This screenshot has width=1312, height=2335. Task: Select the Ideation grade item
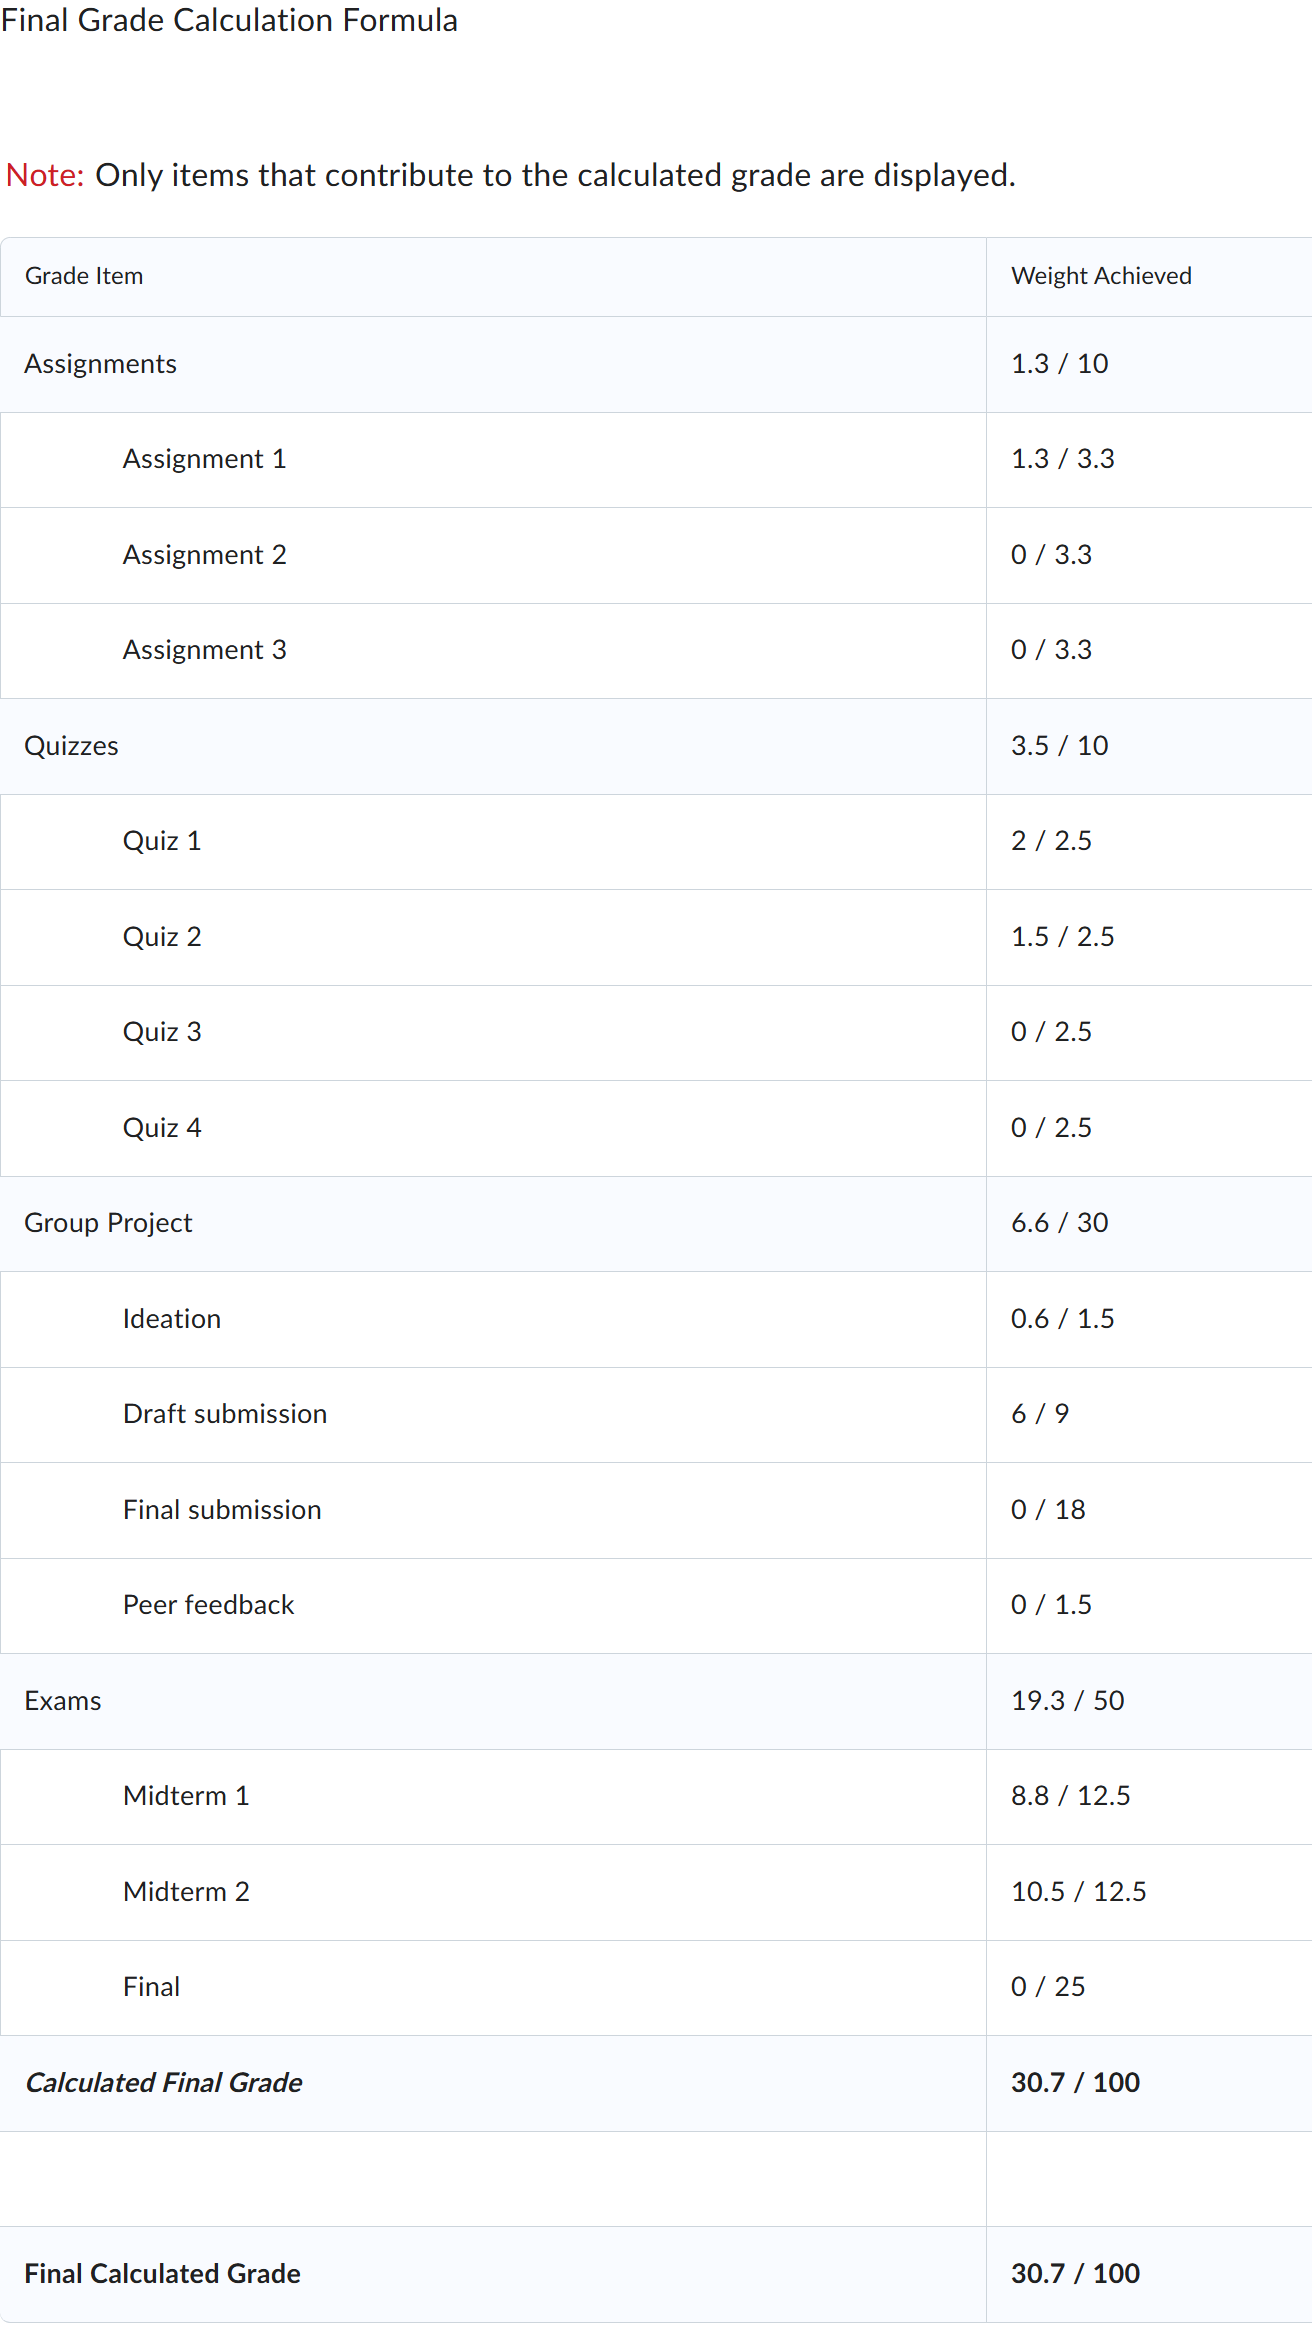pyautogui.click(x=172, y=1319)
